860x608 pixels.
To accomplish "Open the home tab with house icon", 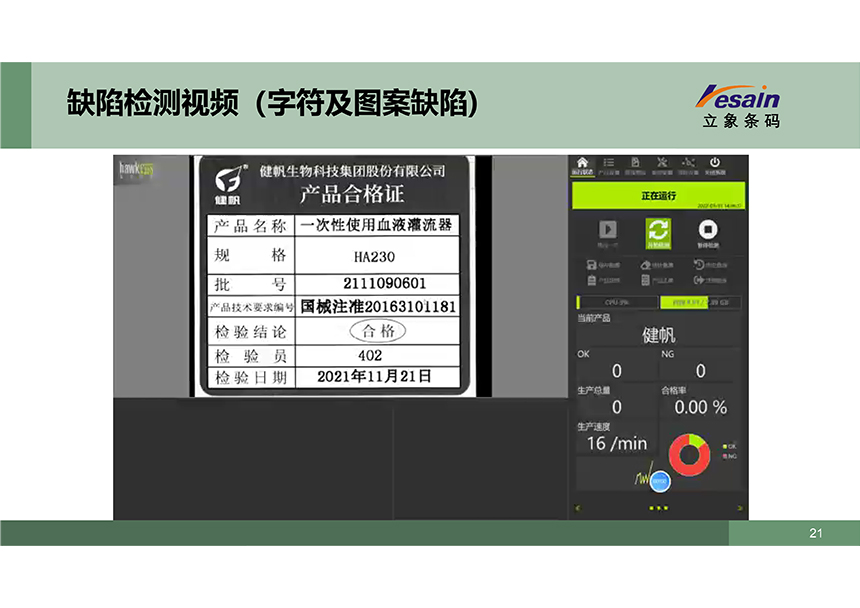I will pos(582,166).
